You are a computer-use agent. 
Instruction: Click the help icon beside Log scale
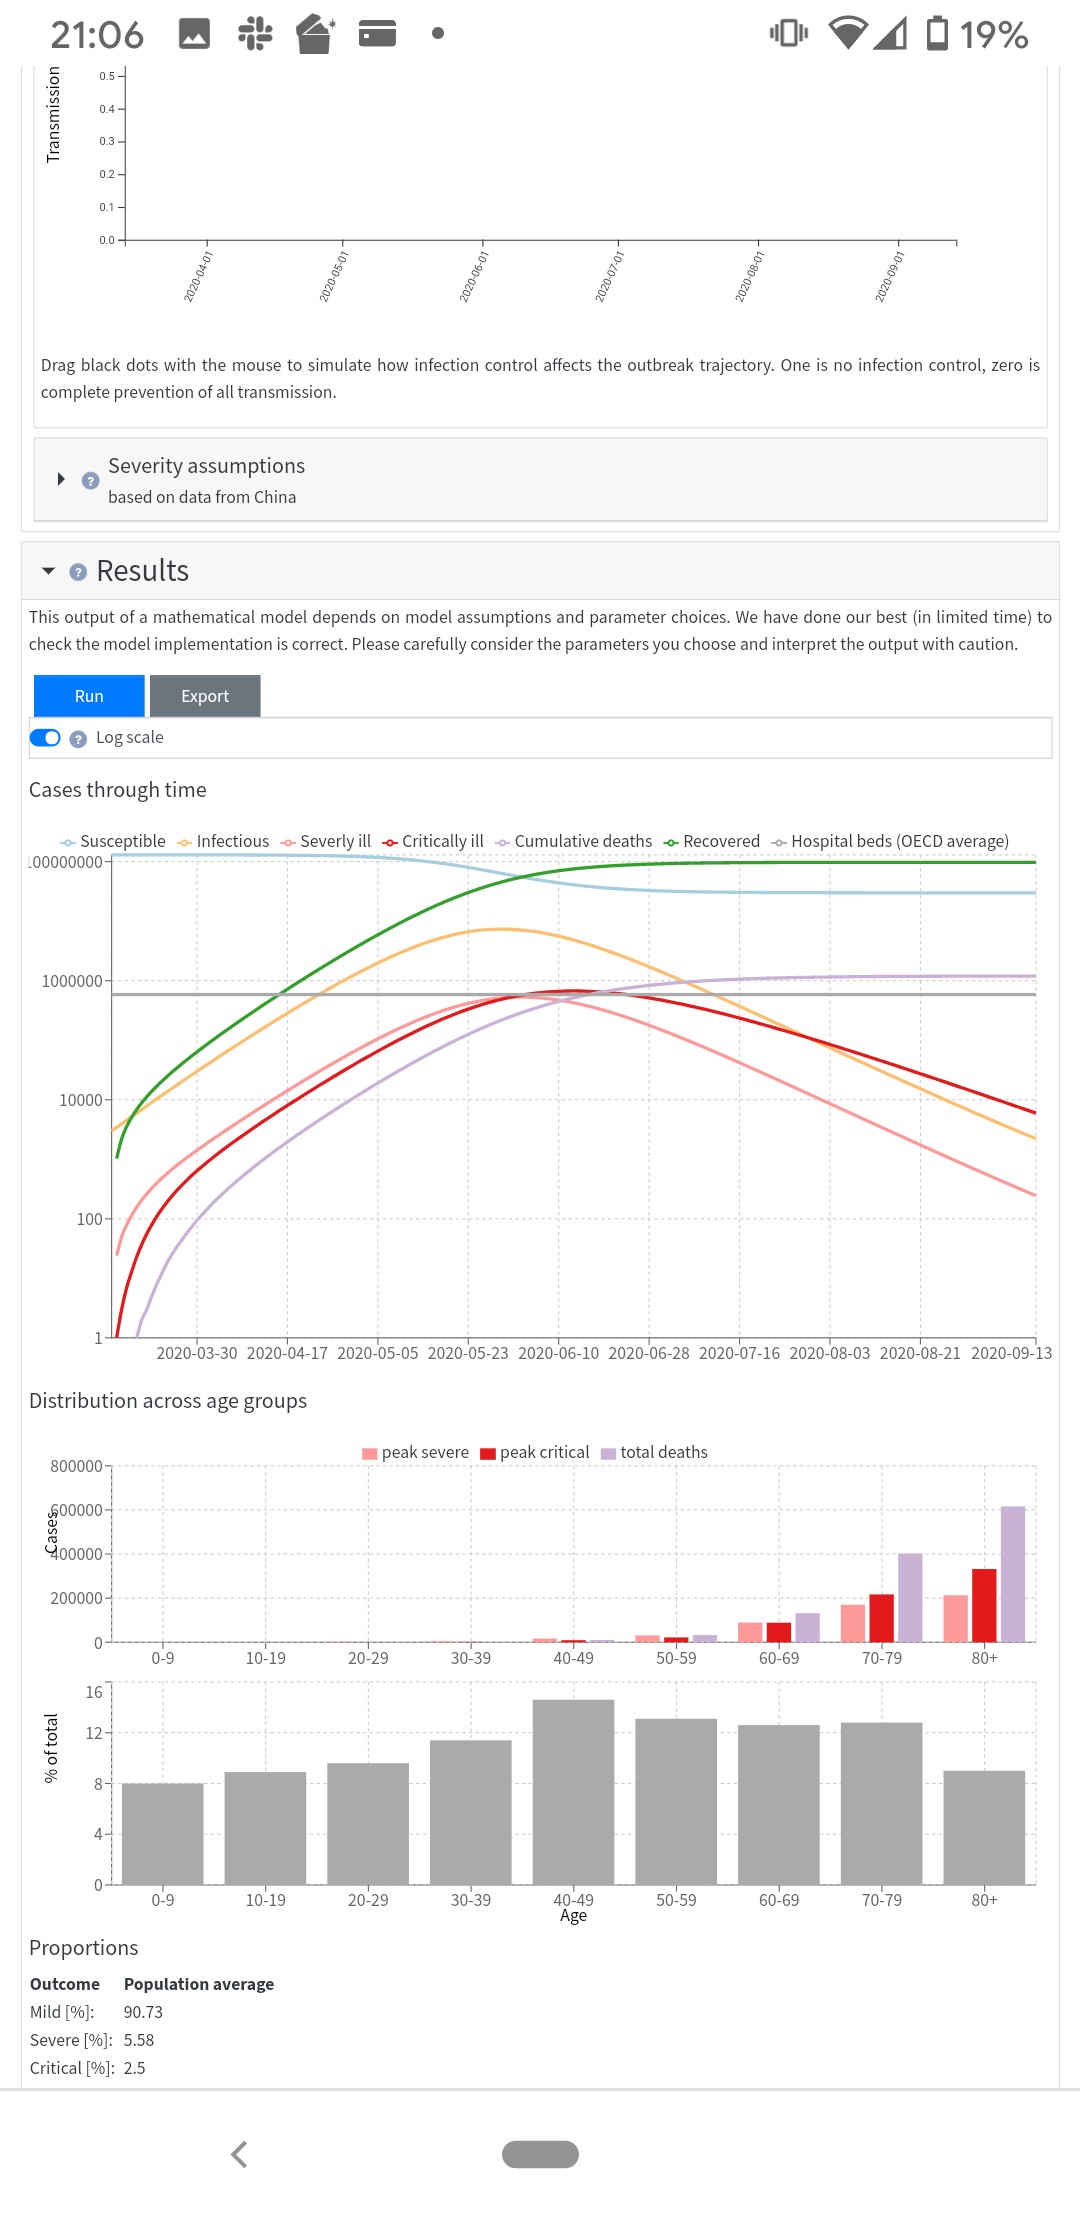tap(78, 739)
